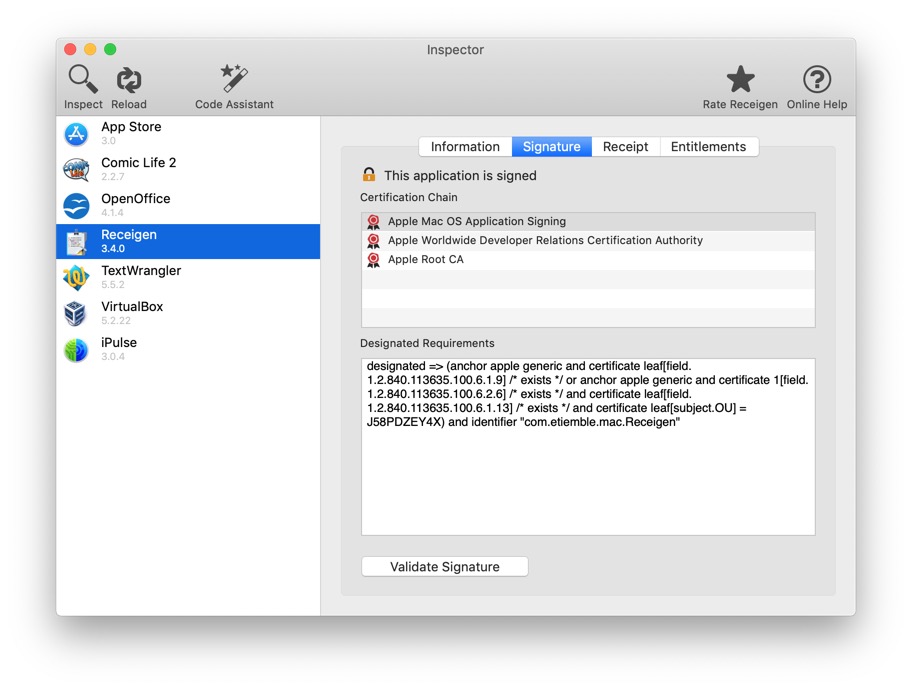Click the Signature tab
Screen dimensions: 912x690
click(551, 147)
